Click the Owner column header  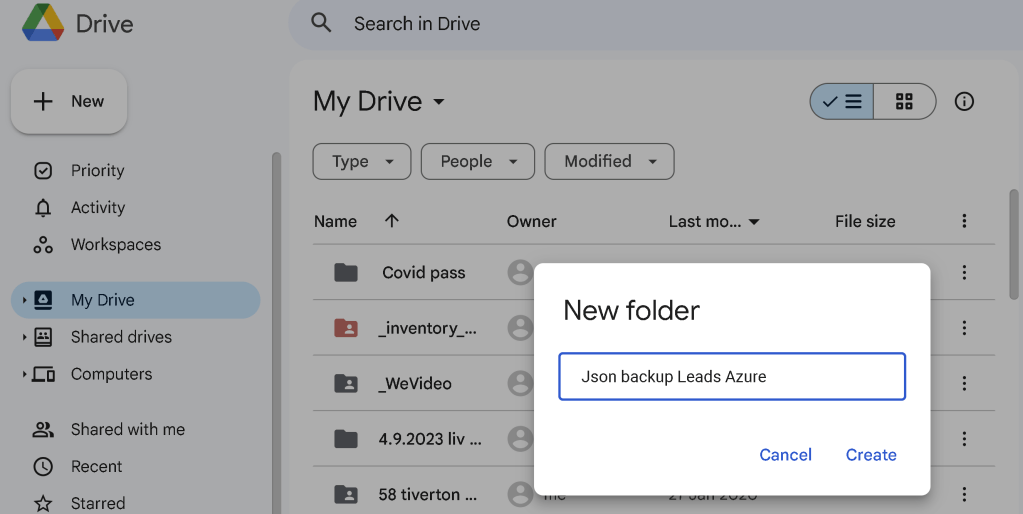tap(532, 222)
